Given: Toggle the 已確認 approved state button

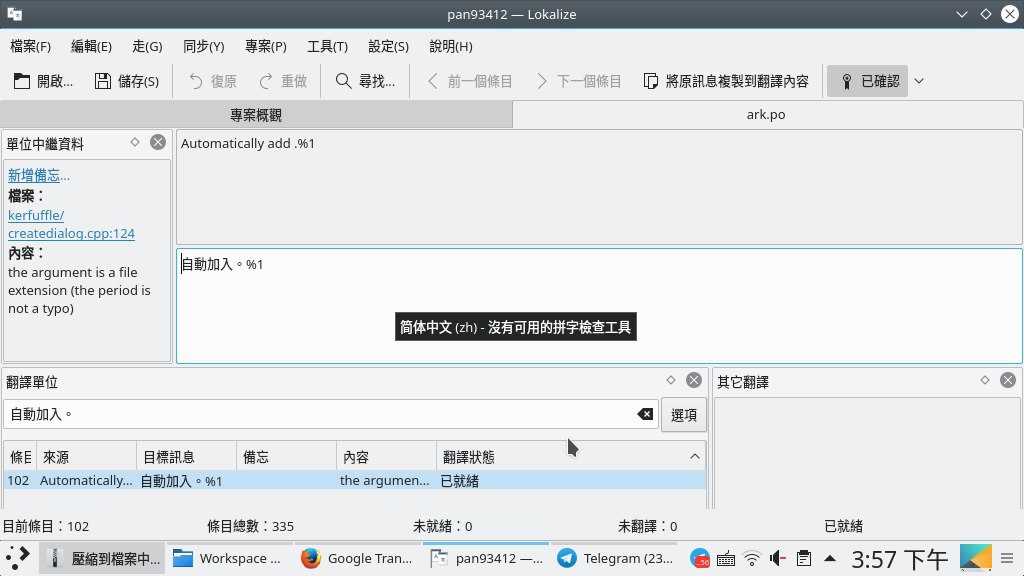Looking at the screenshot, I should [x=867, y=81].
